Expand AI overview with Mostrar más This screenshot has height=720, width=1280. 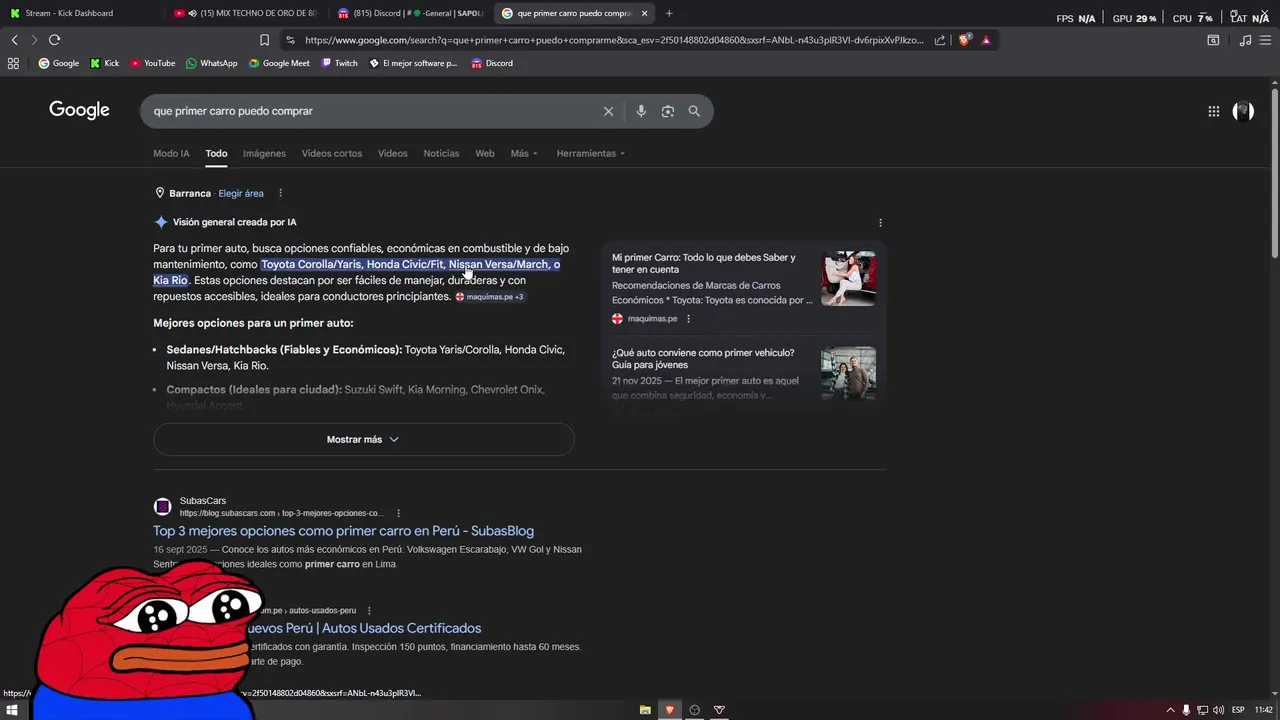coord(363,439)
